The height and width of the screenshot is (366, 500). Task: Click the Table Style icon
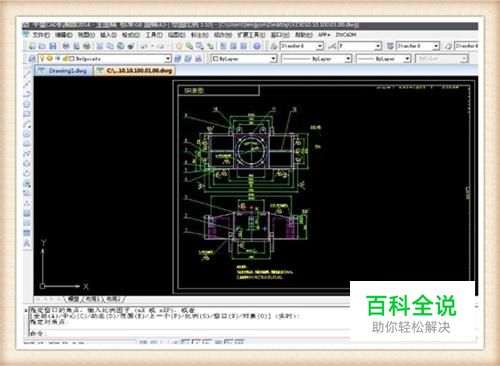(x=390, y=46)
